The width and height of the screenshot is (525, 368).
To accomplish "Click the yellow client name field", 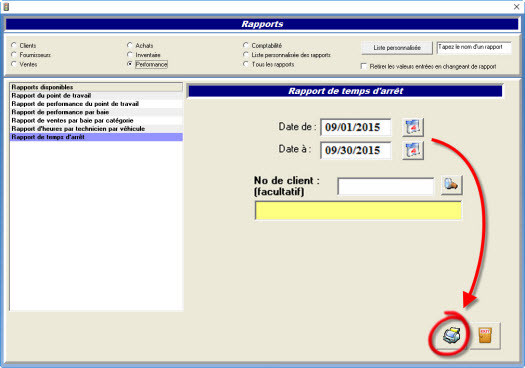I will [358, 211].
